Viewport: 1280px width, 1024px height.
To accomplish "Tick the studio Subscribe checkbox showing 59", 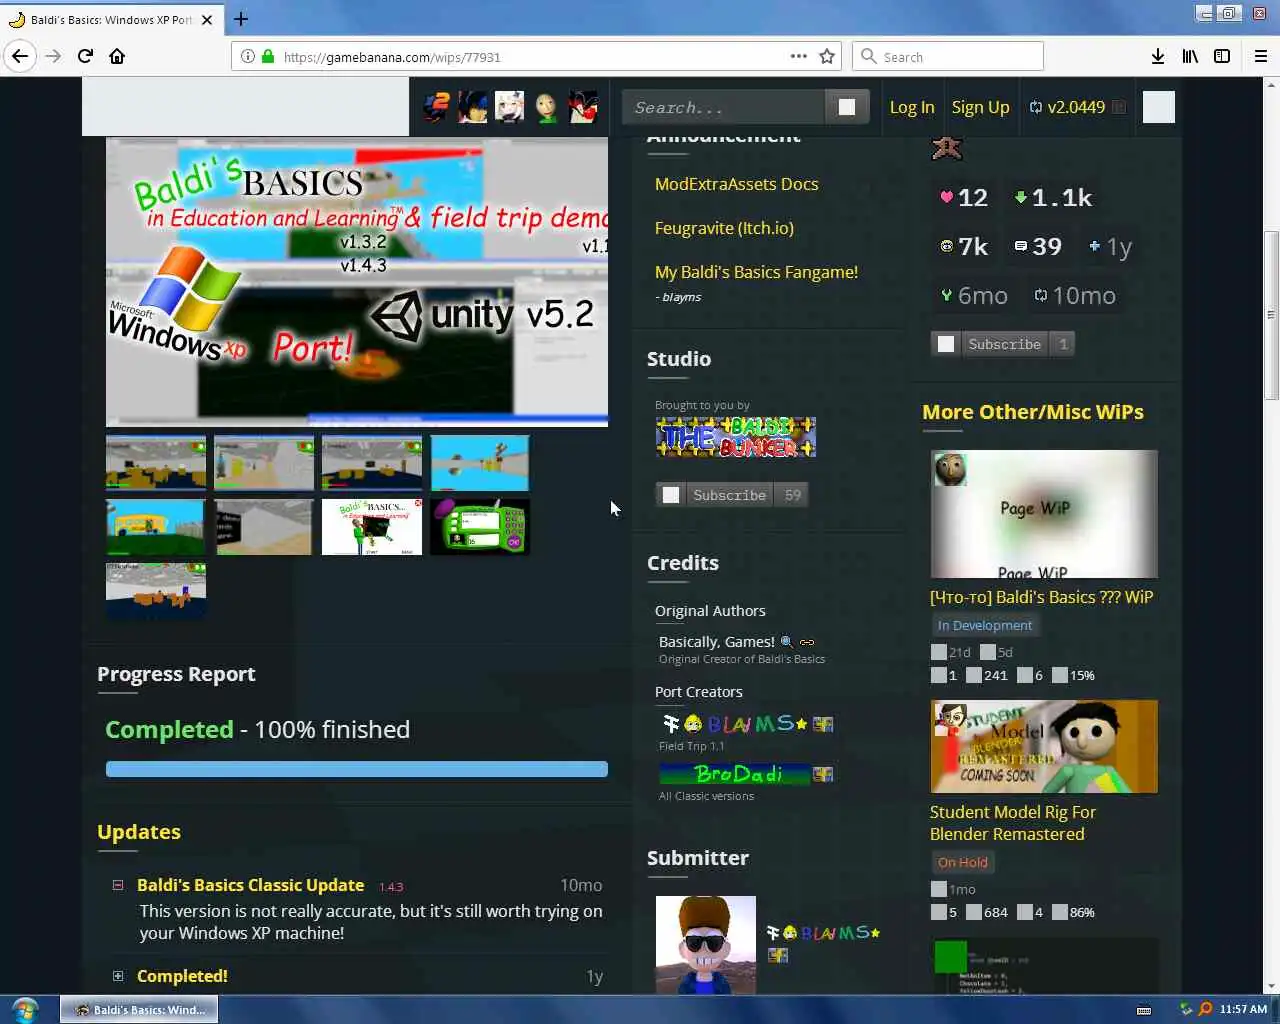I will (671, 495).
